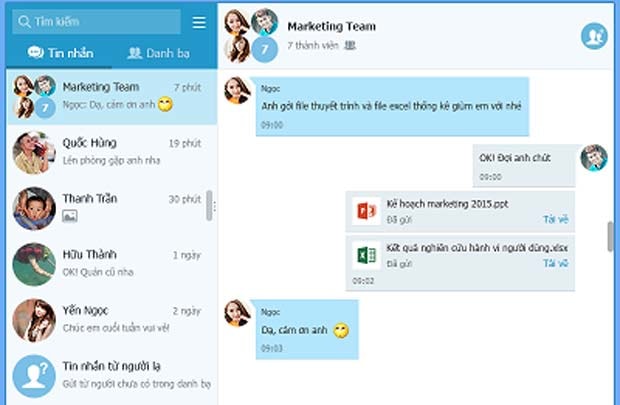Click Yến Ngọc's avatar picture
Screen dimensions: 620x405
click(34, 320)
